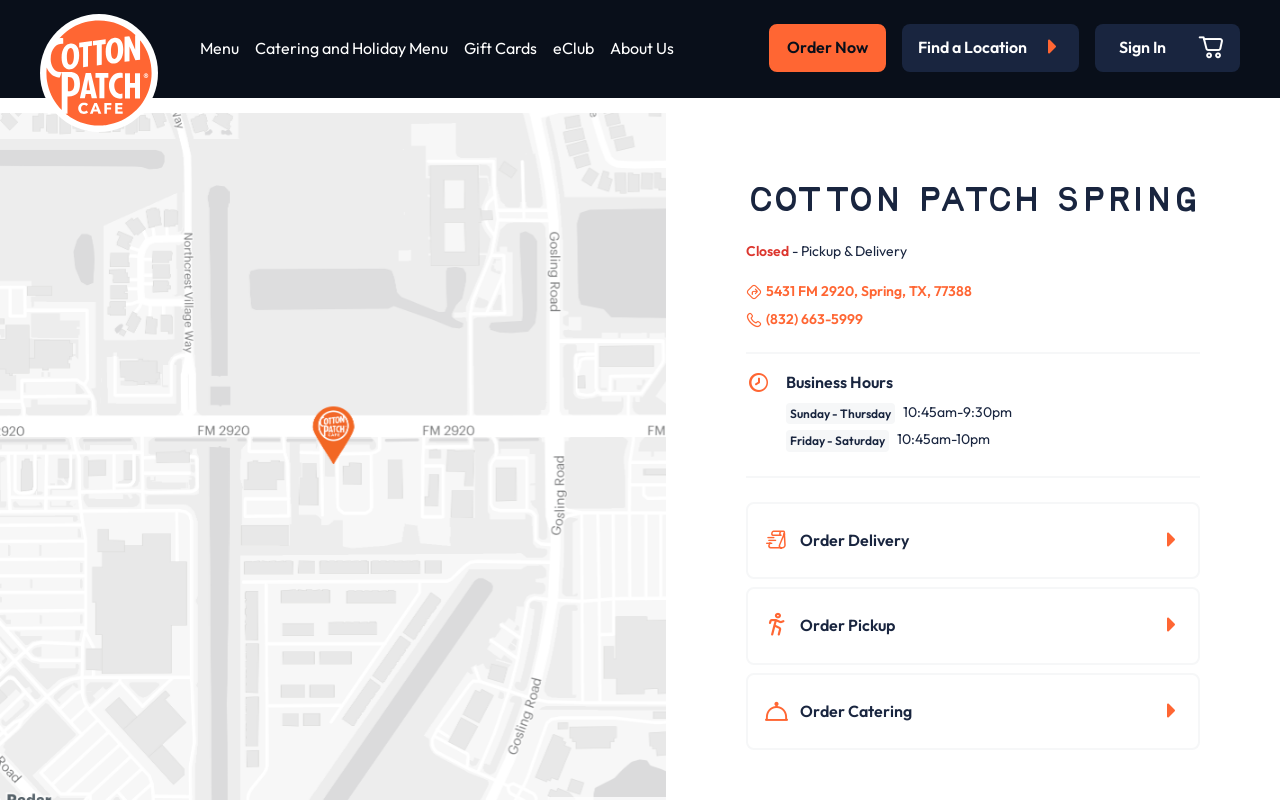
Task: Open the Order Delivery arrow
Action: (1171, 540)
